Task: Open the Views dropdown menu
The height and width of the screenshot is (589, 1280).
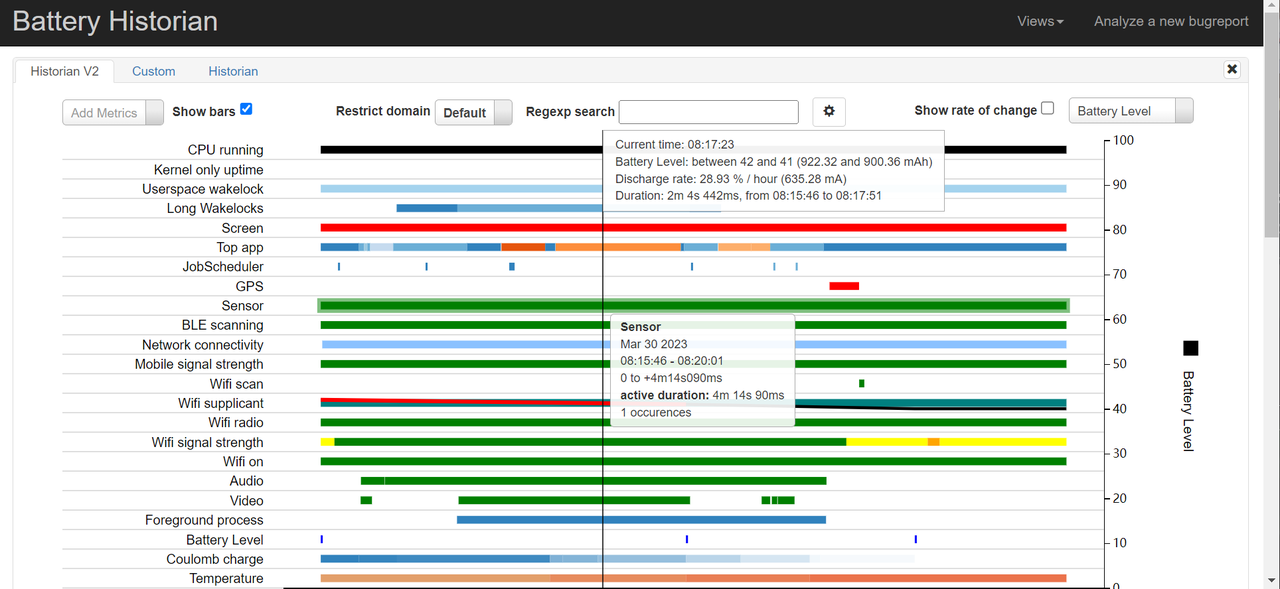Action: (x=1040, y=21)
